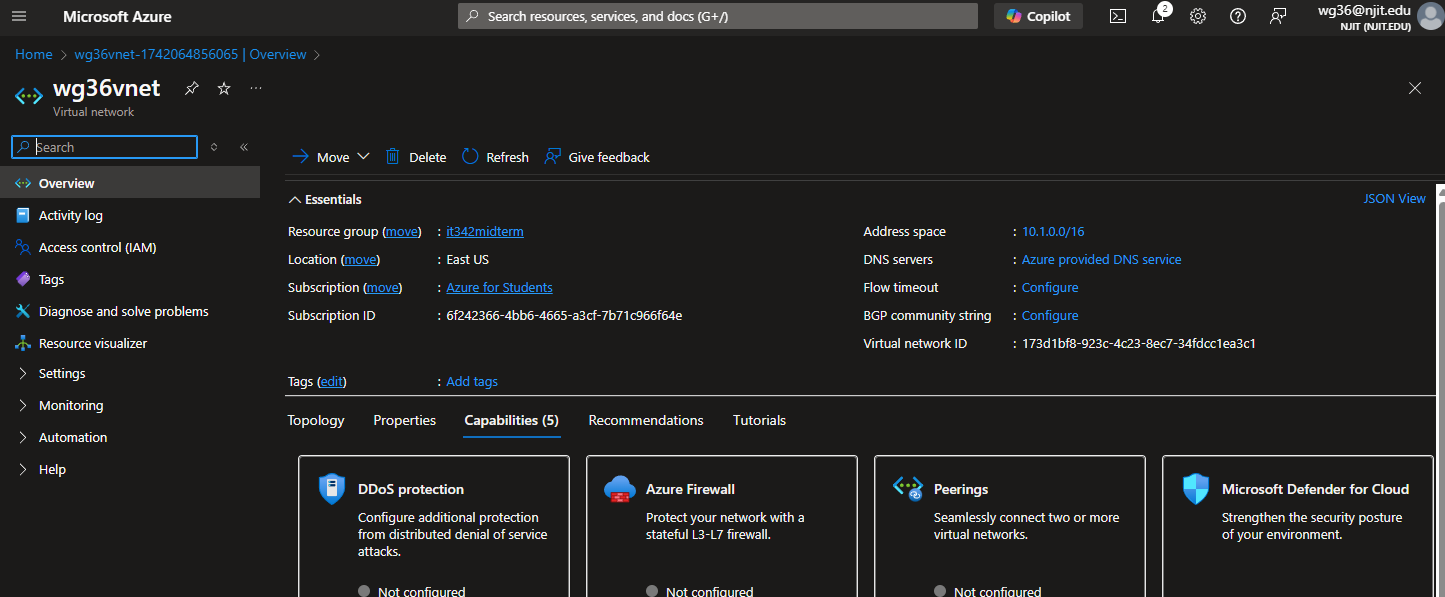Open the it342midterm resource group link
The width and height of the screenshot is (1445, 597).
click(x=485, y=231)
